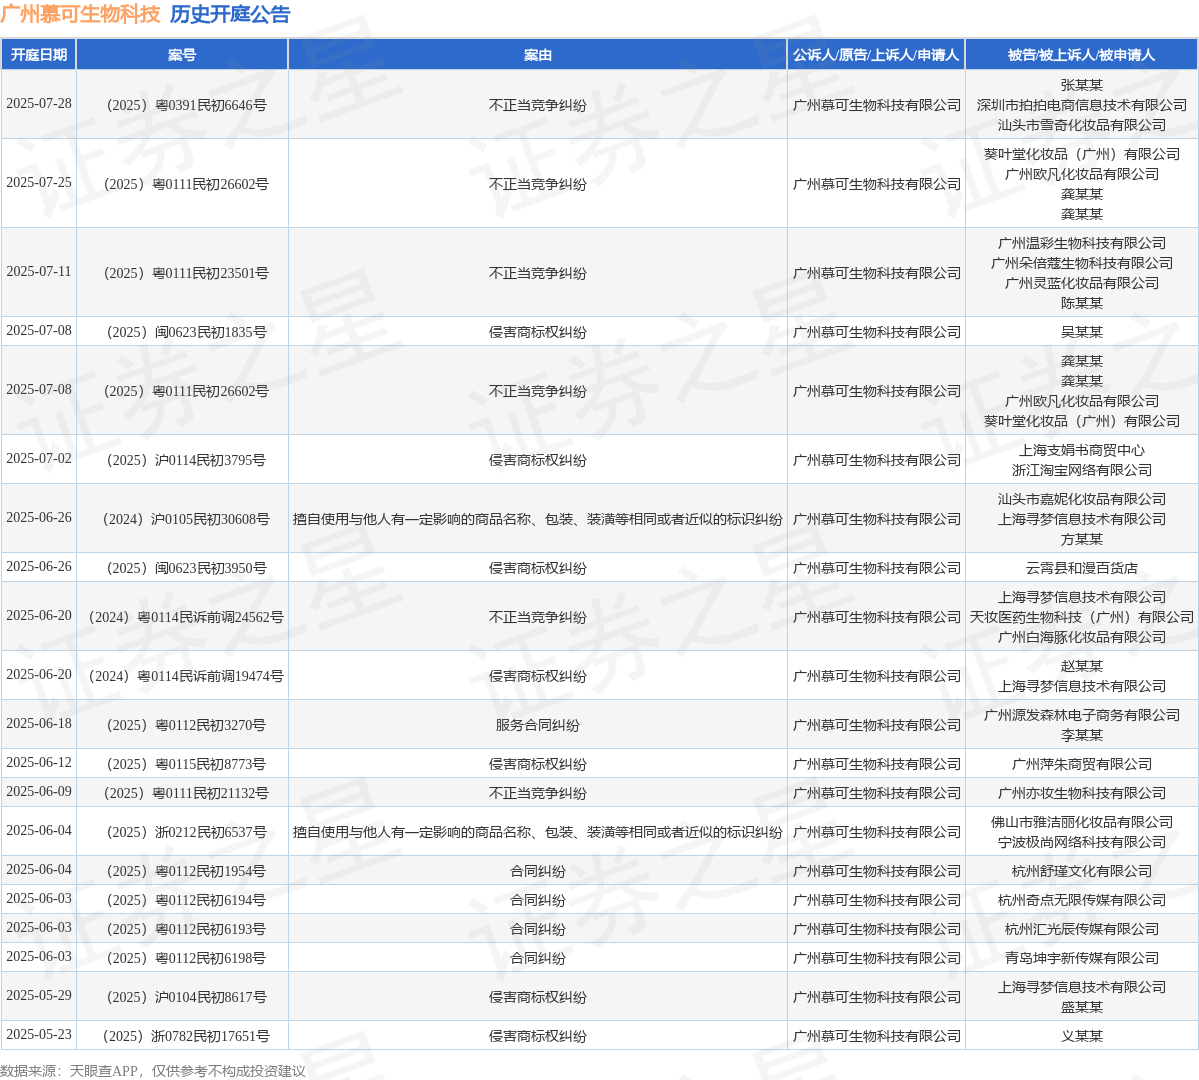Click defendant 吴某某
Image resolution: width=1199 pixels, height=1080 pixels.
[x=1081, y=332]
